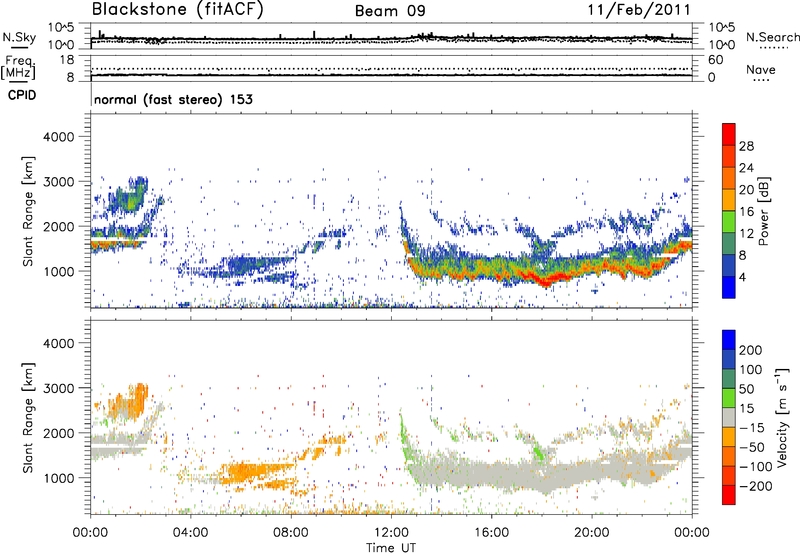
Task: Select "Slant Range [km]" label of velocity panel
Action: 28,418
